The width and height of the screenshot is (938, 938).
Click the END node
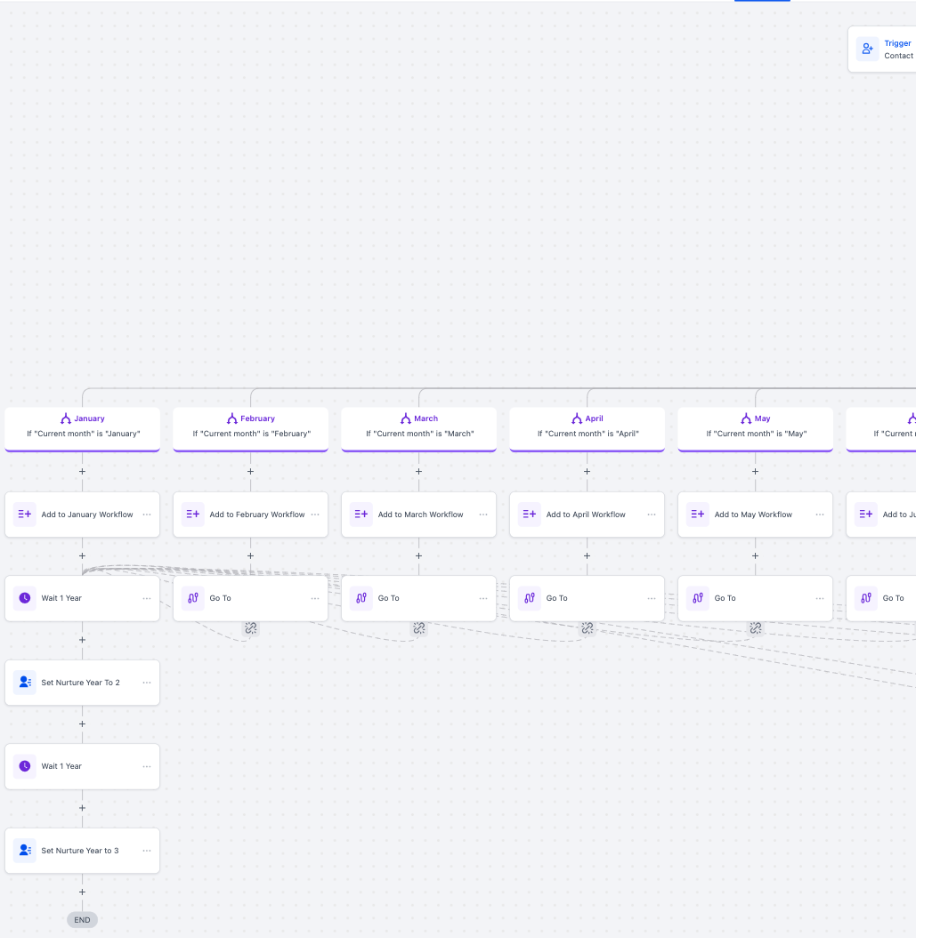click(82, 920)
